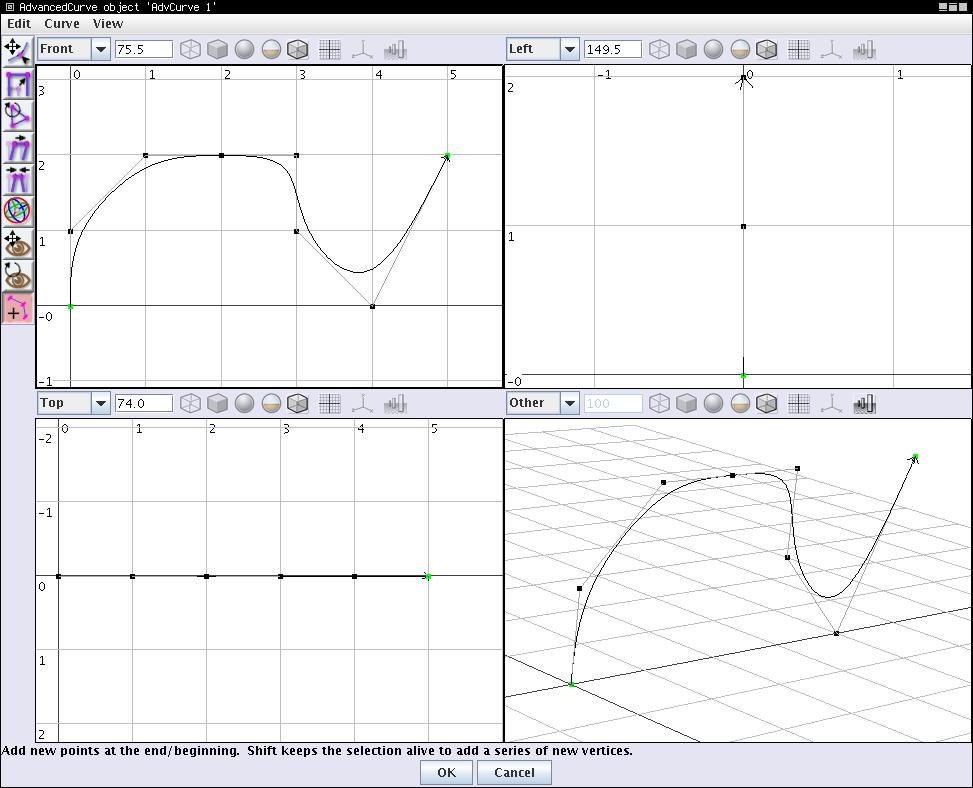
Task: Set Top view to wireframe display
Action: [x=190, y=404]
